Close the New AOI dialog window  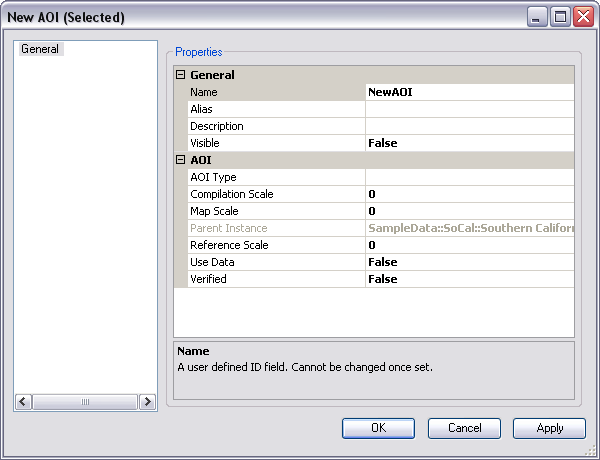(x=583, y=16)
